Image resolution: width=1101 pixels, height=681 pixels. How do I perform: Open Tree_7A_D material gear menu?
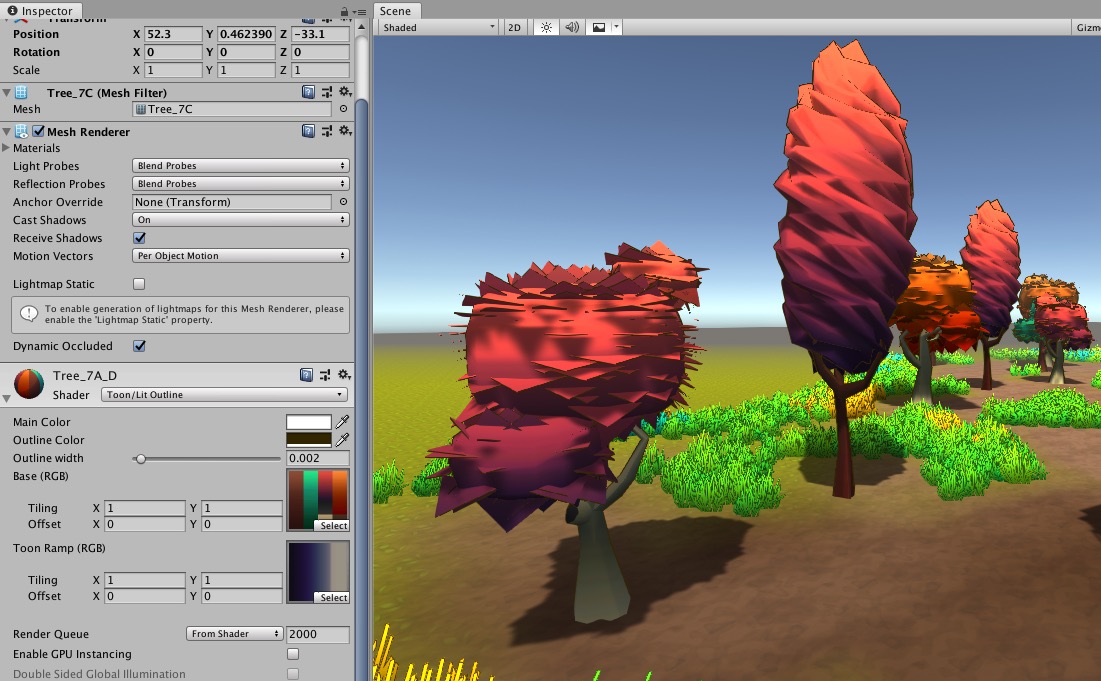(343, 375)
